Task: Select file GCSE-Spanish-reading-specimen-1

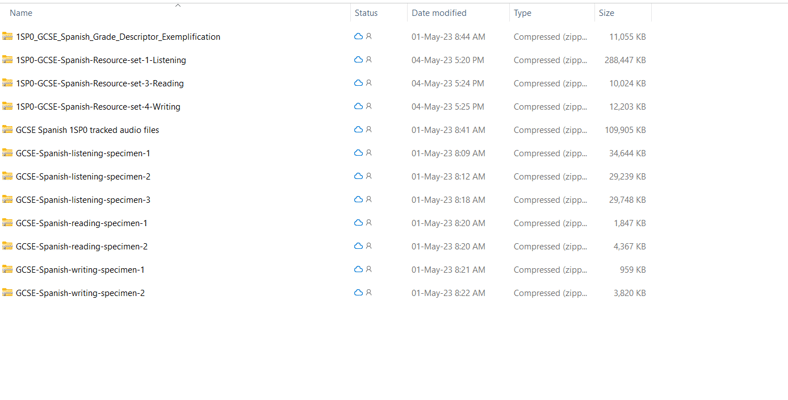Action: pos(81,223)
